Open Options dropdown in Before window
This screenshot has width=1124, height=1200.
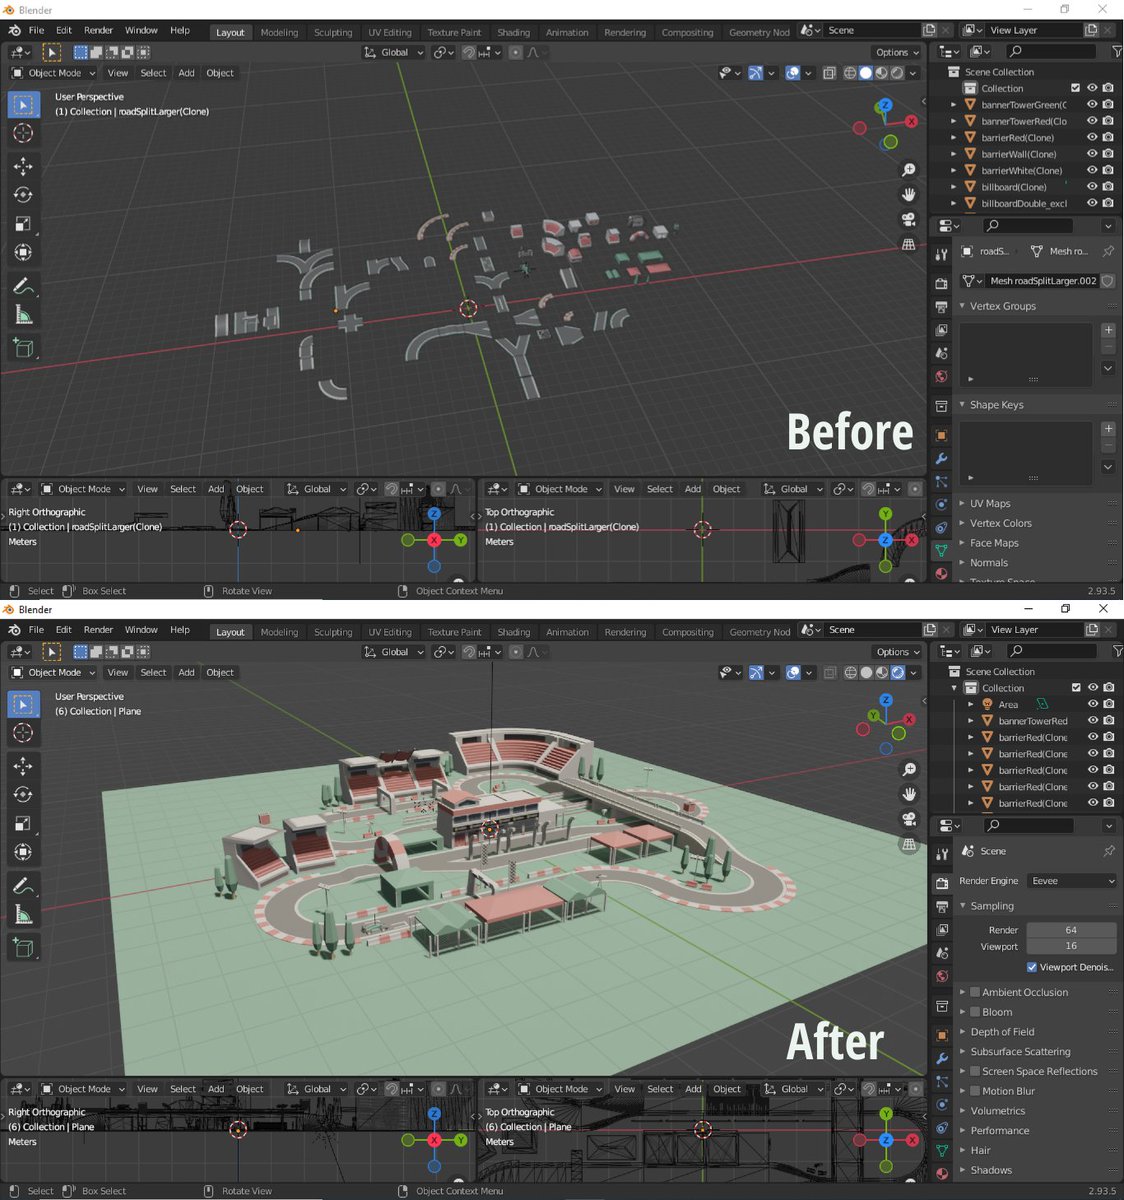coord(897,52)
